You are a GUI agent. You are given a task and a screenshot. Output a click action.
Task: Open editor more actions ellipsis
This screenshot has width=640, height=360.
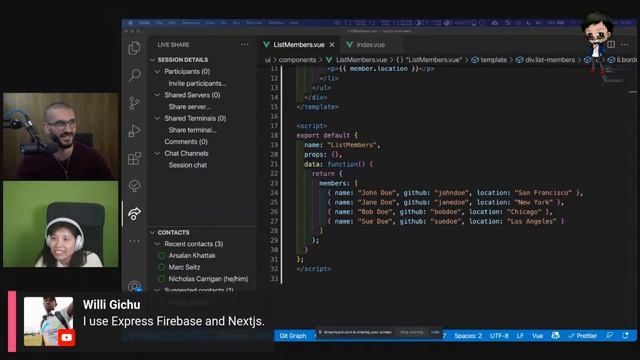[x=624, y=44]
